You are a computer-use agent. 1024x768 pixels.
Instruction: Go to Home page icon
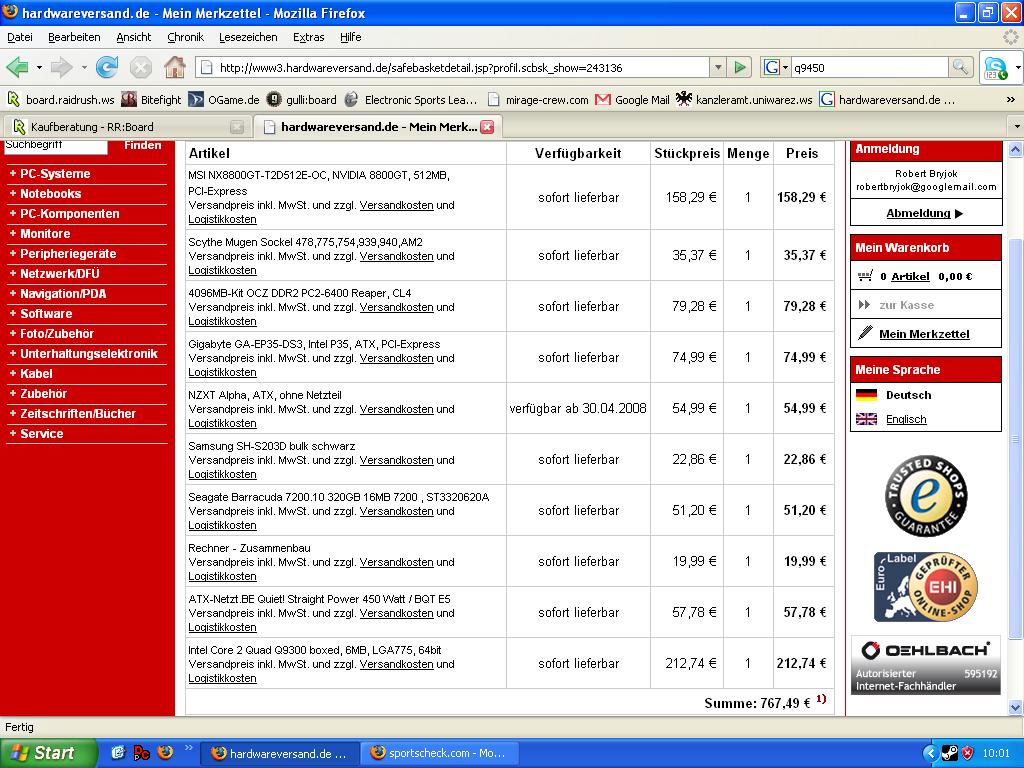[174, 67]
